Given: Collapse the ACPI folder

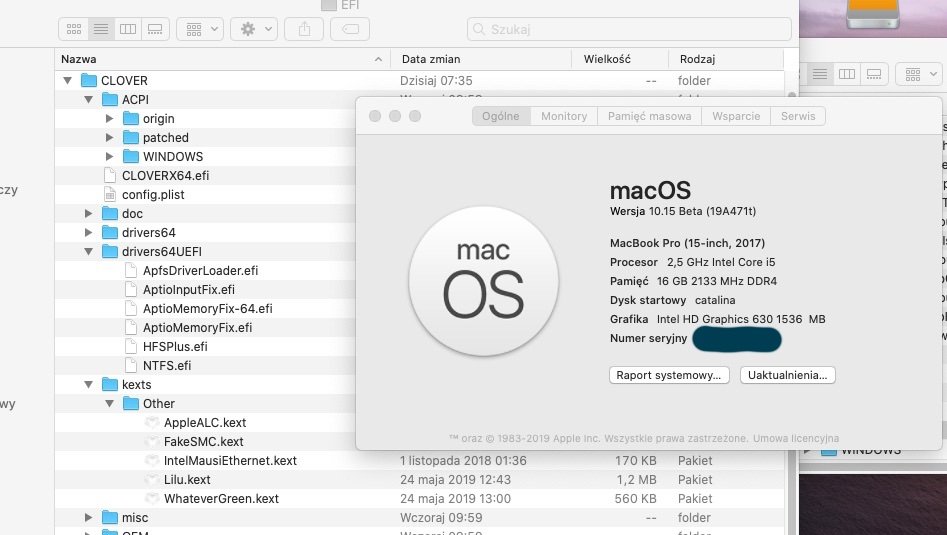Looking at the screenshot, I should coord(89,100).
